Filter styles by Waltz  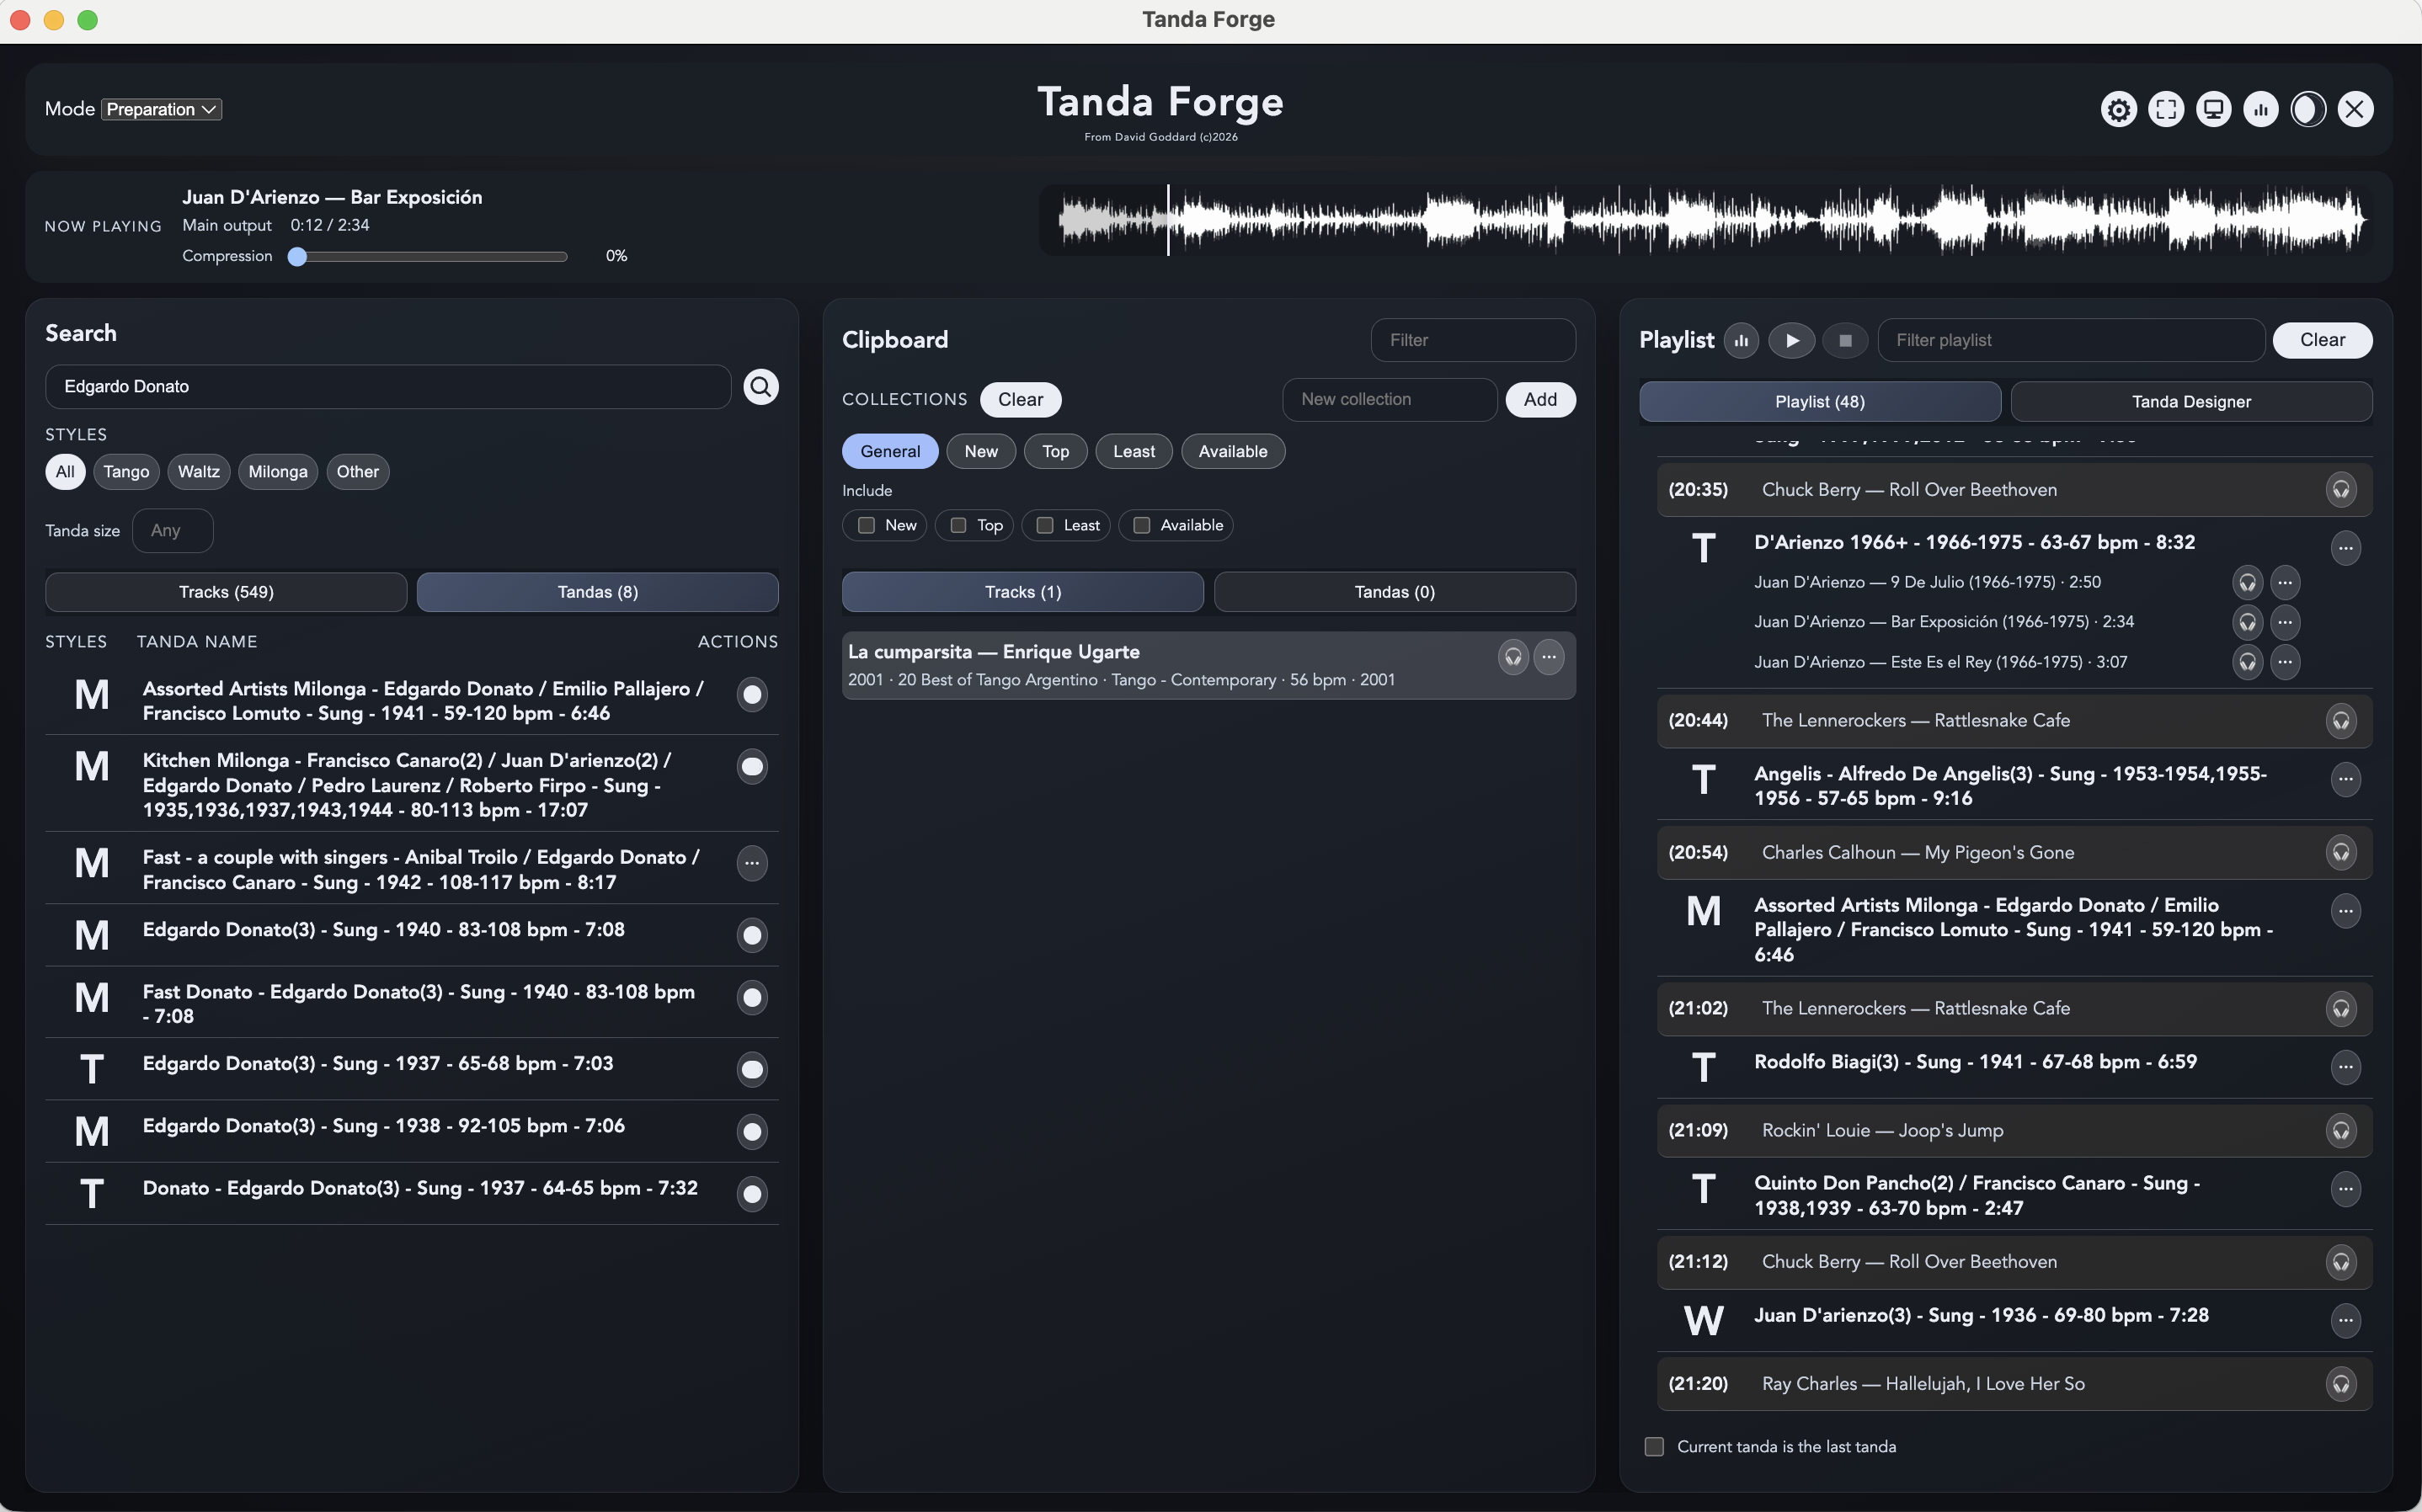[198, 472]
